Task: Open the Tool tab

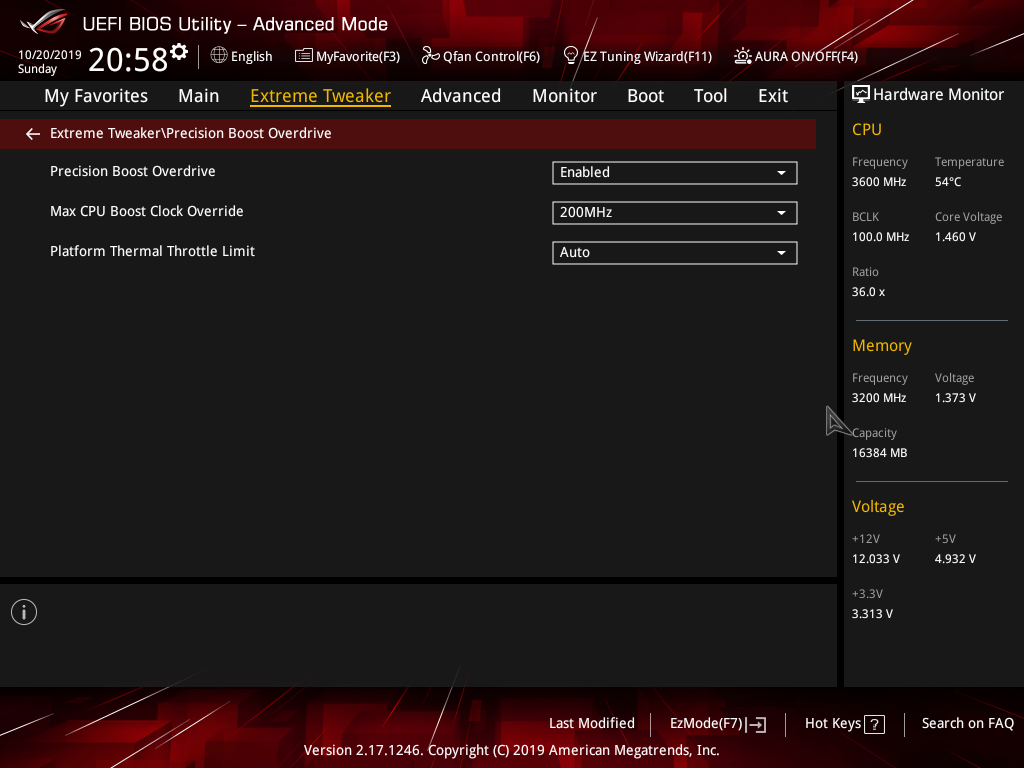Action: 711,96
